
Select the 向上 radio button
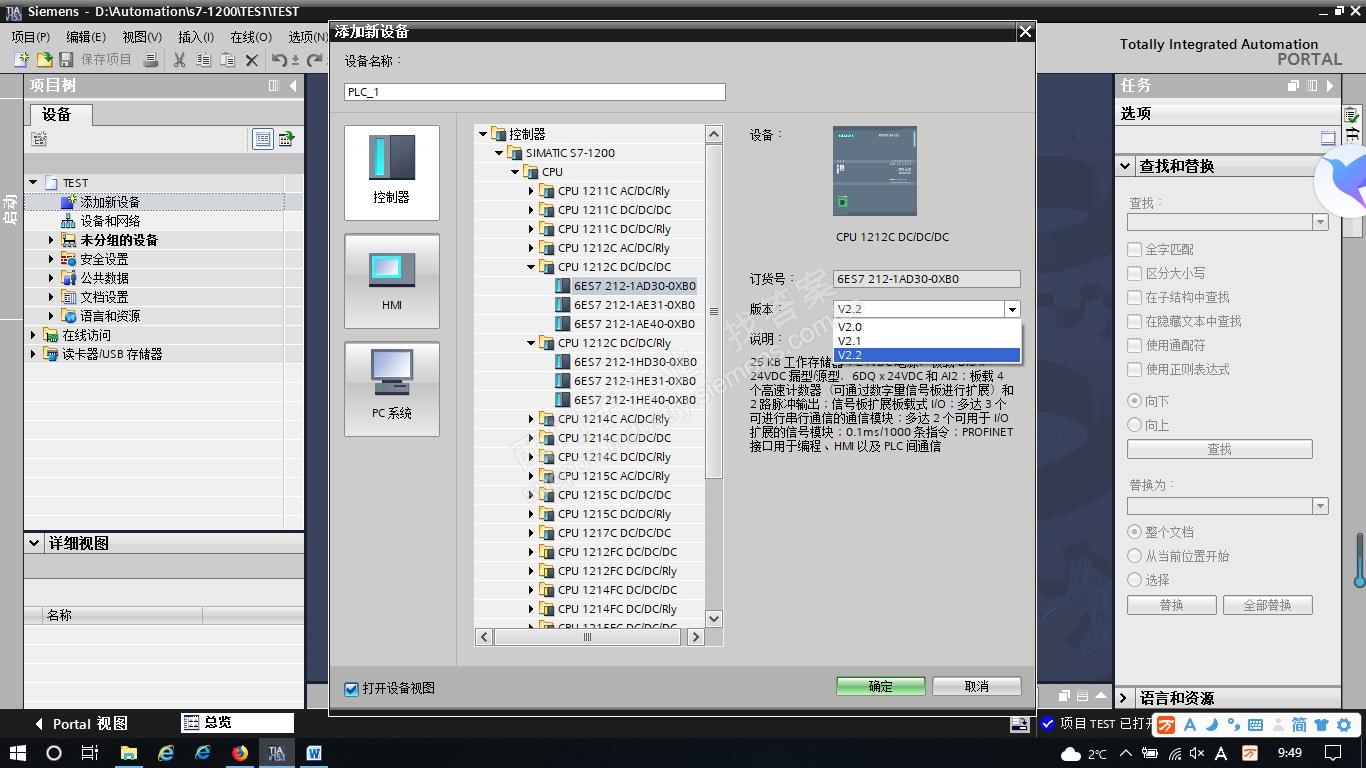1134,425
